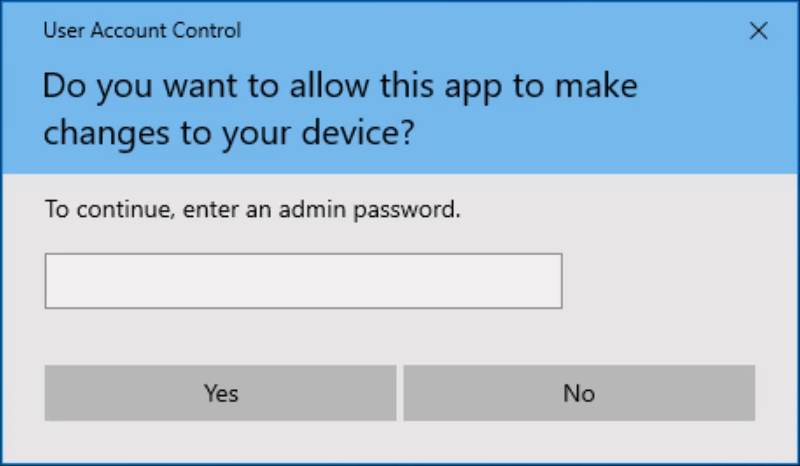The image size is (800, 466).
Task: Select the empty text box below the instructions
Action: tap(303, 281)
